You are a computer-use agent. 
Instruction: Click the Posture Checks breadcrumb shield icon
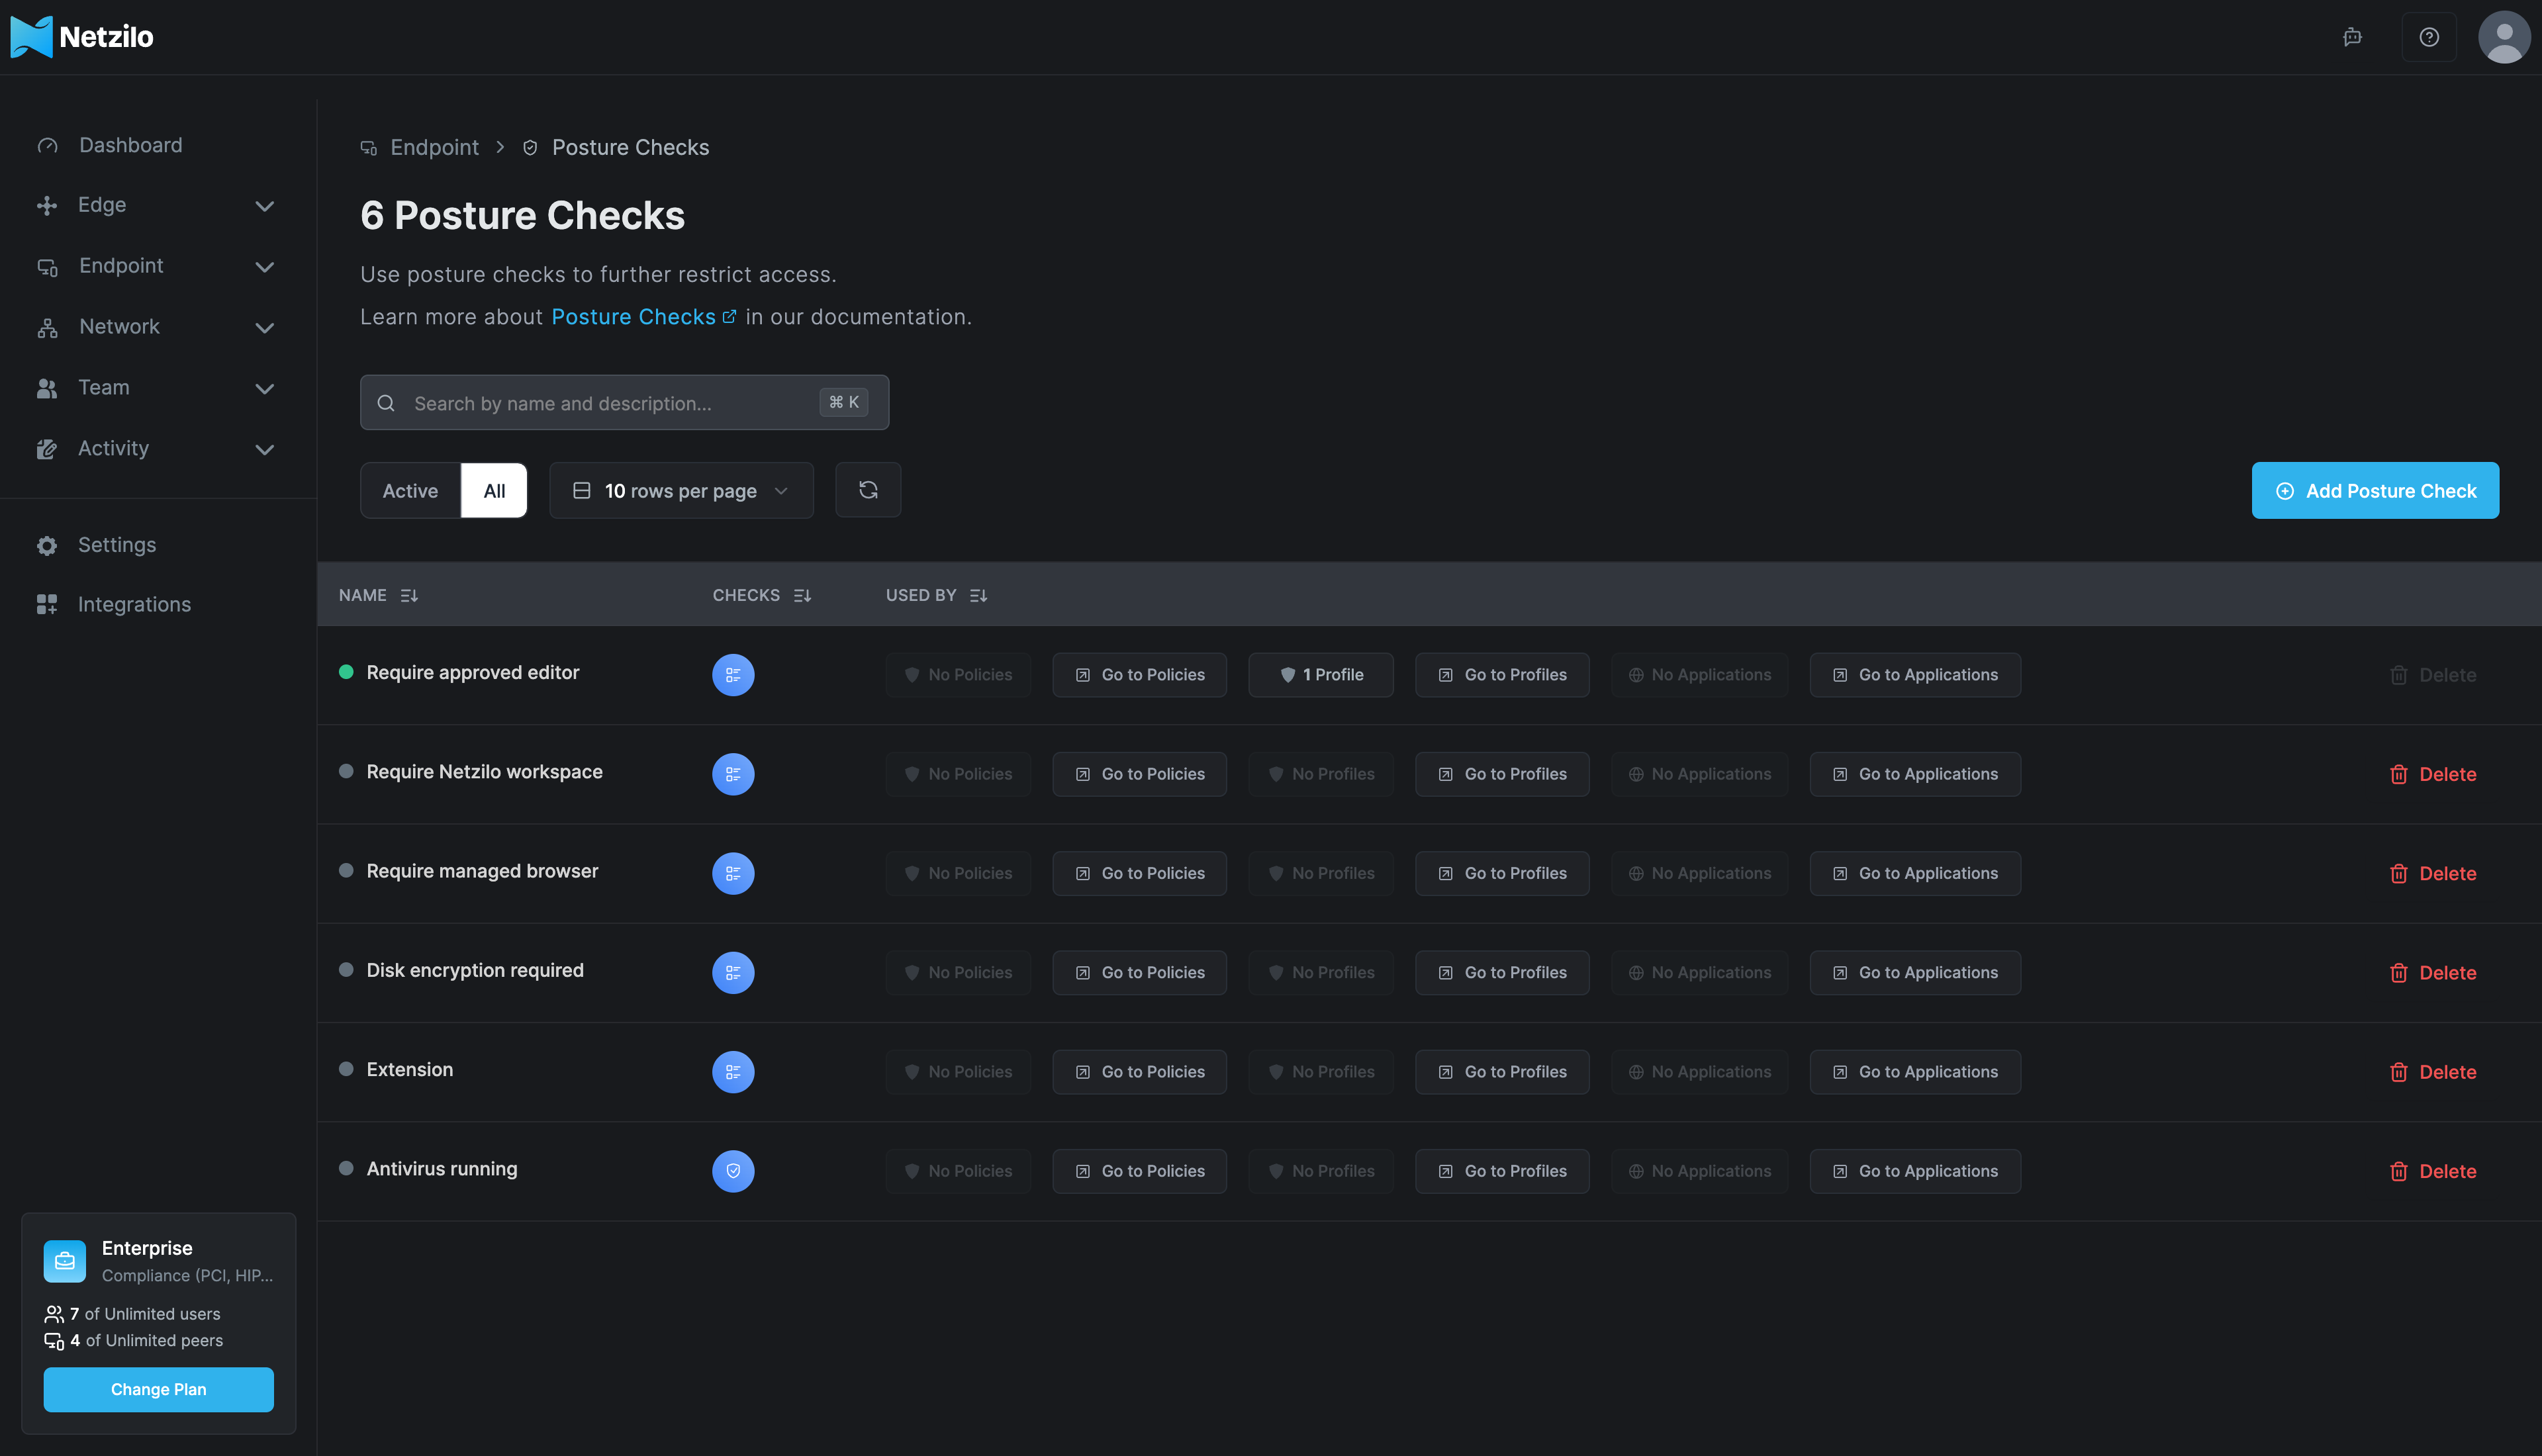coord(530,148)
